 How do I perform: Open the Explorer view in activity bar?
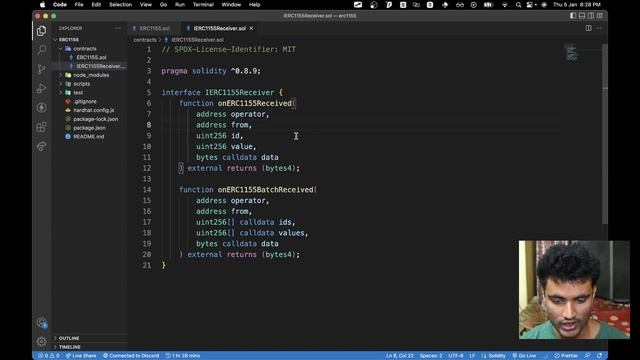41,31
